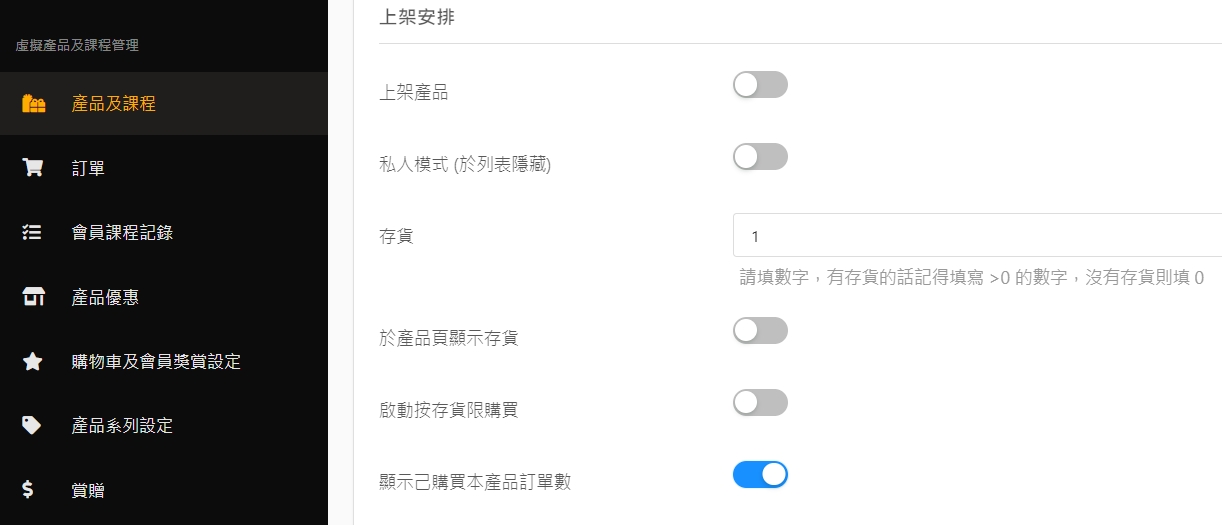This screenshot has width=1222, height=525.
Task: Click the 產品及課程 boxes icon in sidebar
Action: 33,104
